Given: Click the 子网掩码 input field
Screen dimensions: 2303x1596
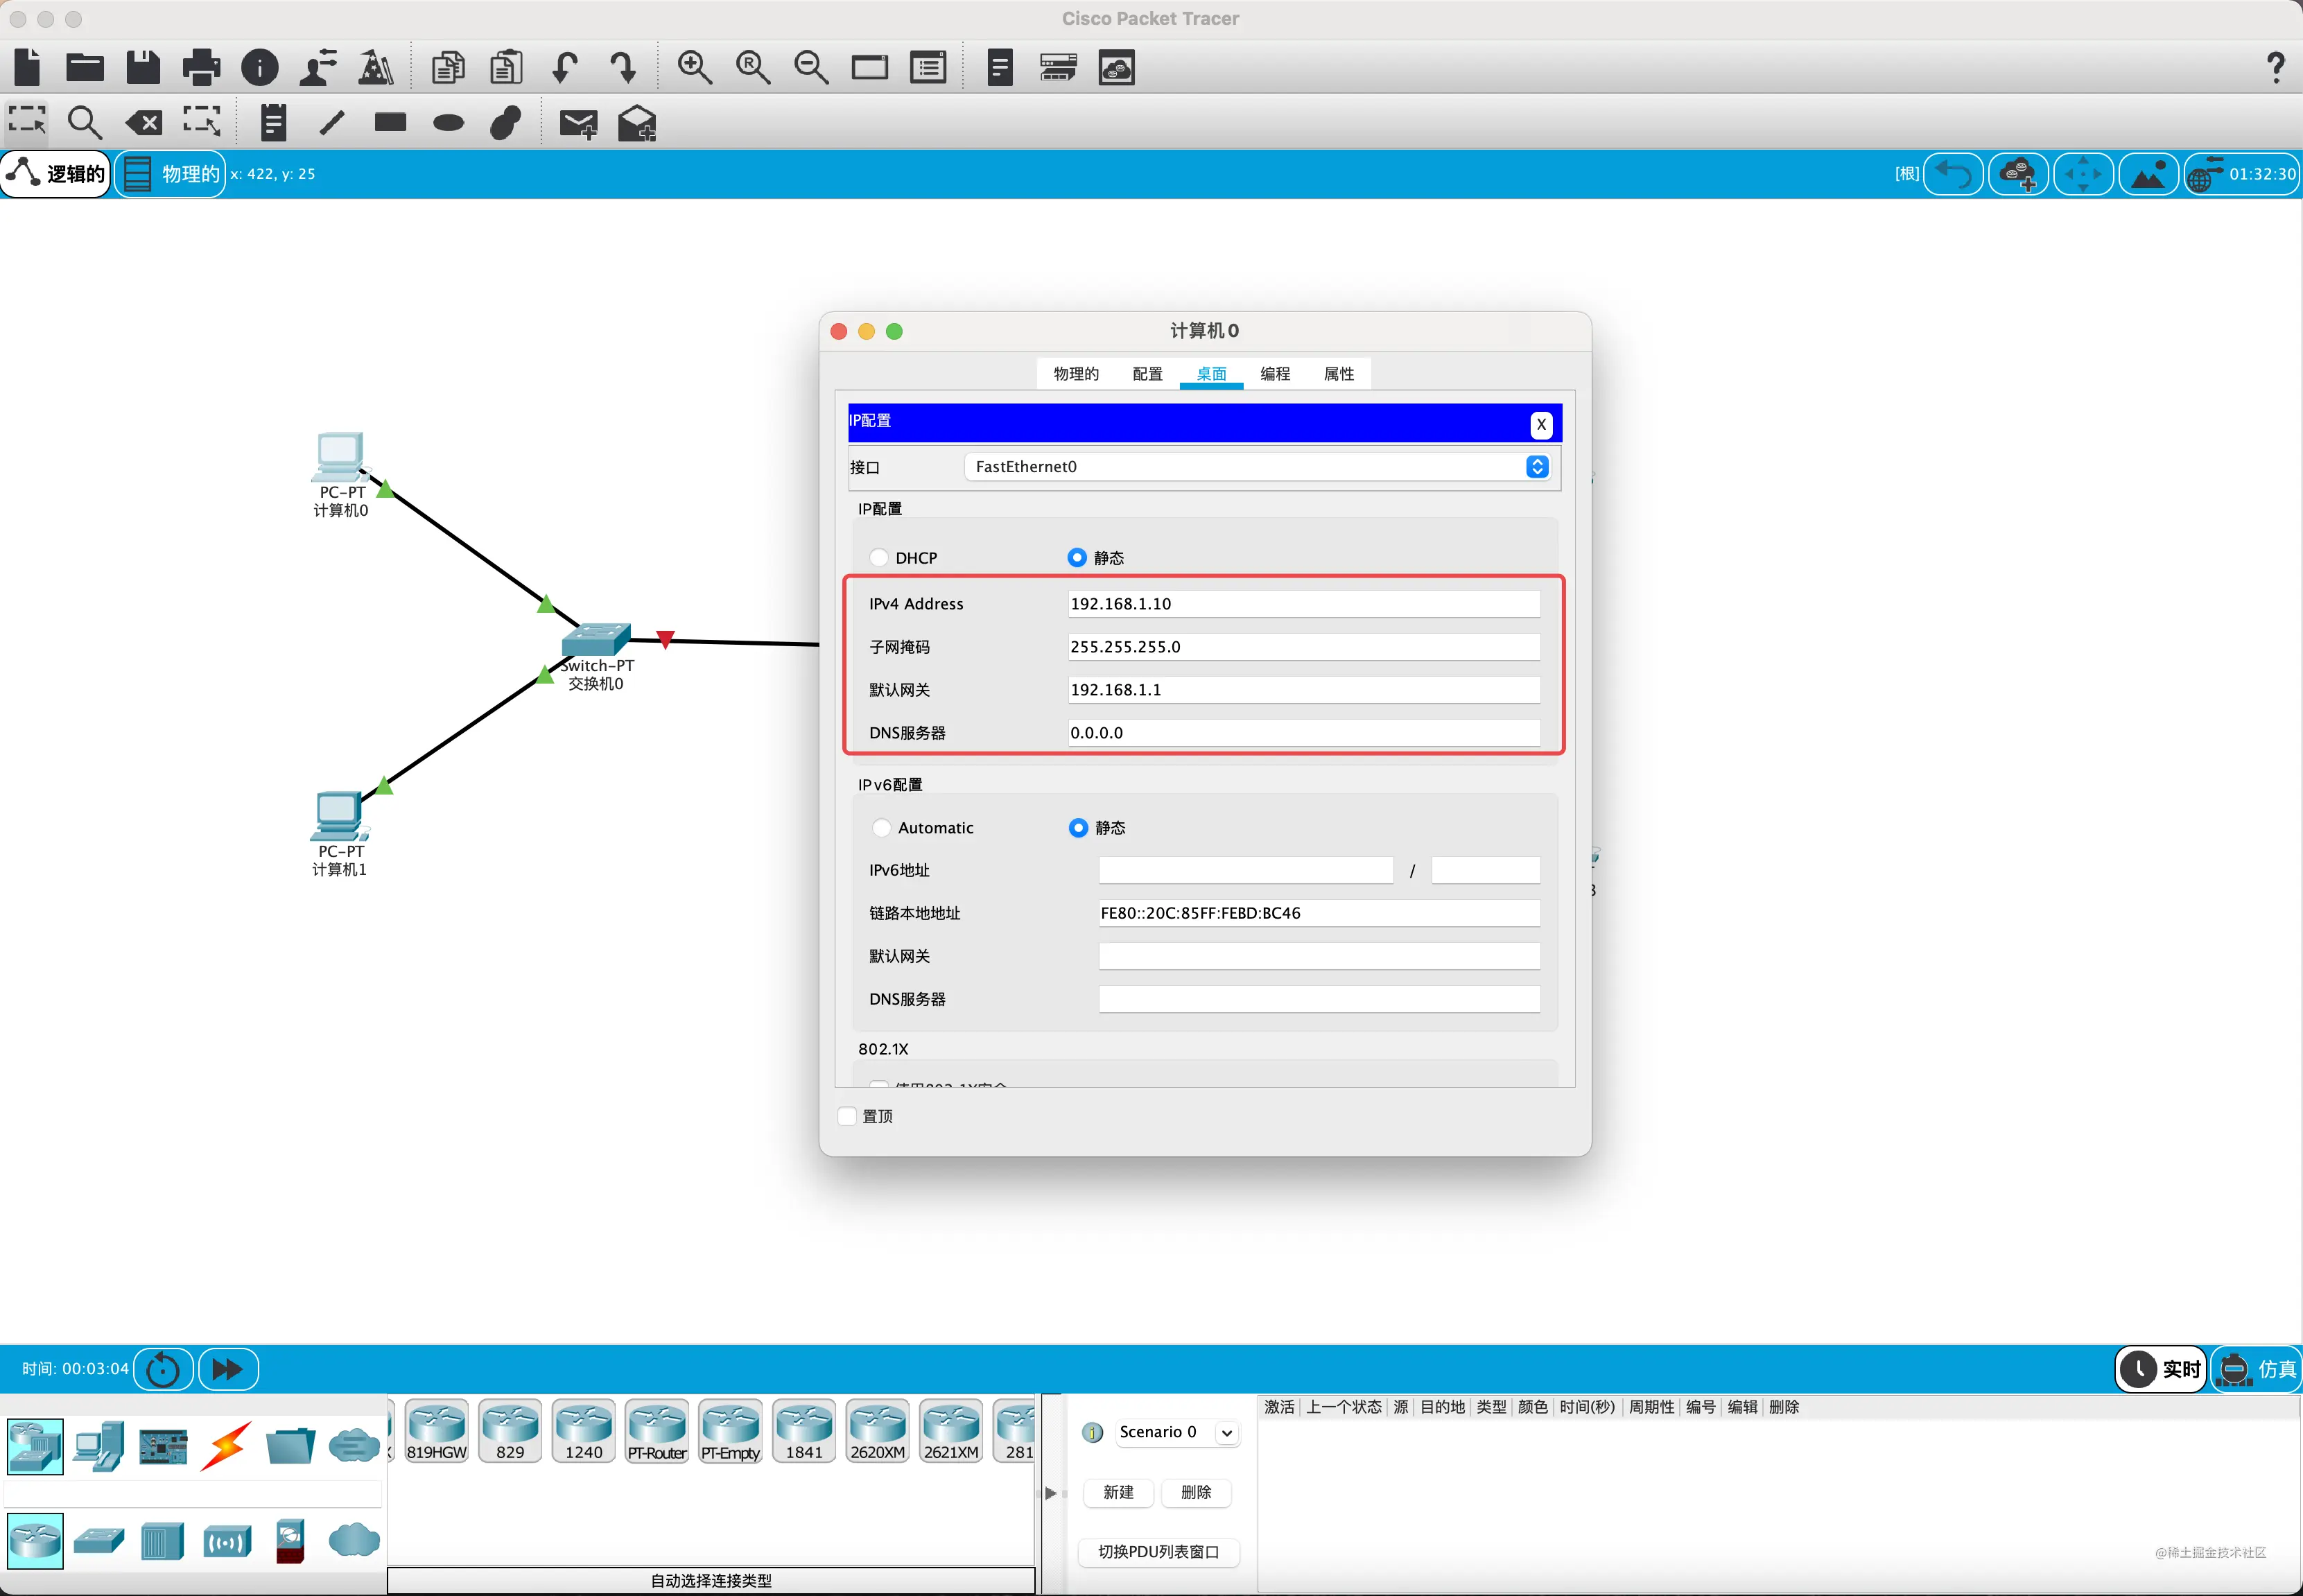Looking at the screenshot, I should [x=1304, y=646].
